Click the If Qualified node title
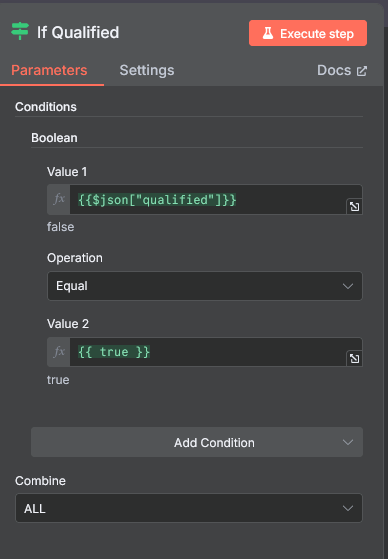The width and height of the screenshot is (388, 559). click(x=78, y=32)
